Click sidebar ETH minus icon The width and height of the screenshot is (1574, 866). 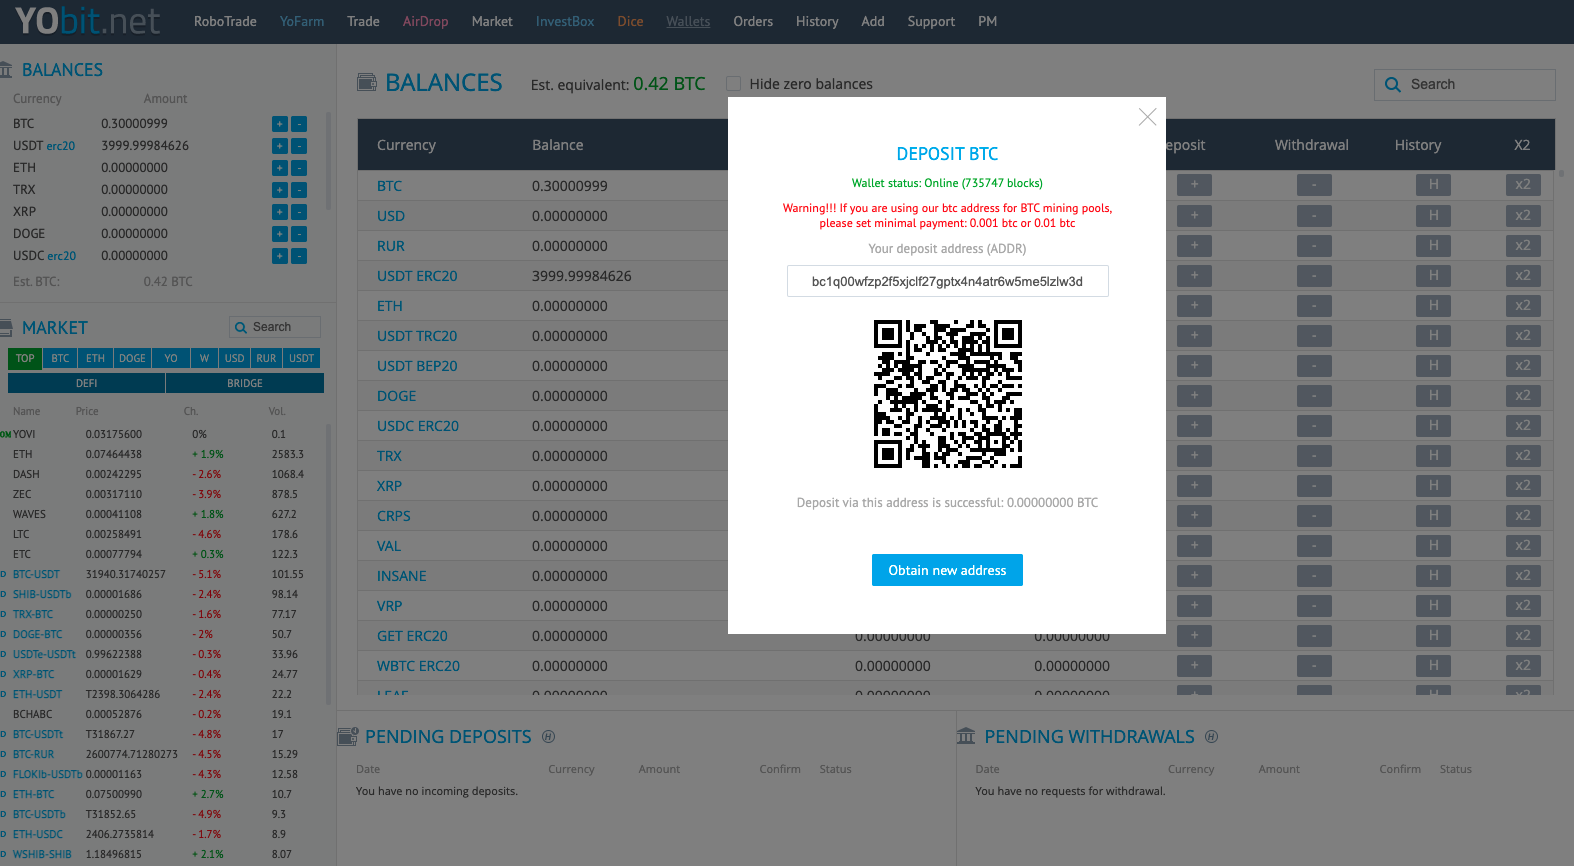tap(299, 168)
